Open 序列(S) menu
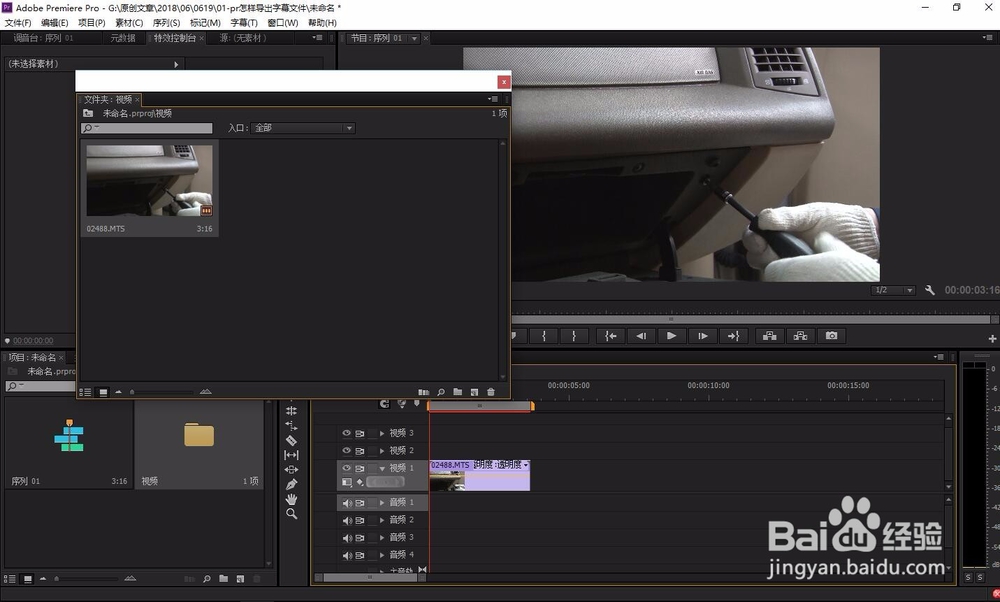This screenshot has width=1000, height=602. (x=166, y=22)
